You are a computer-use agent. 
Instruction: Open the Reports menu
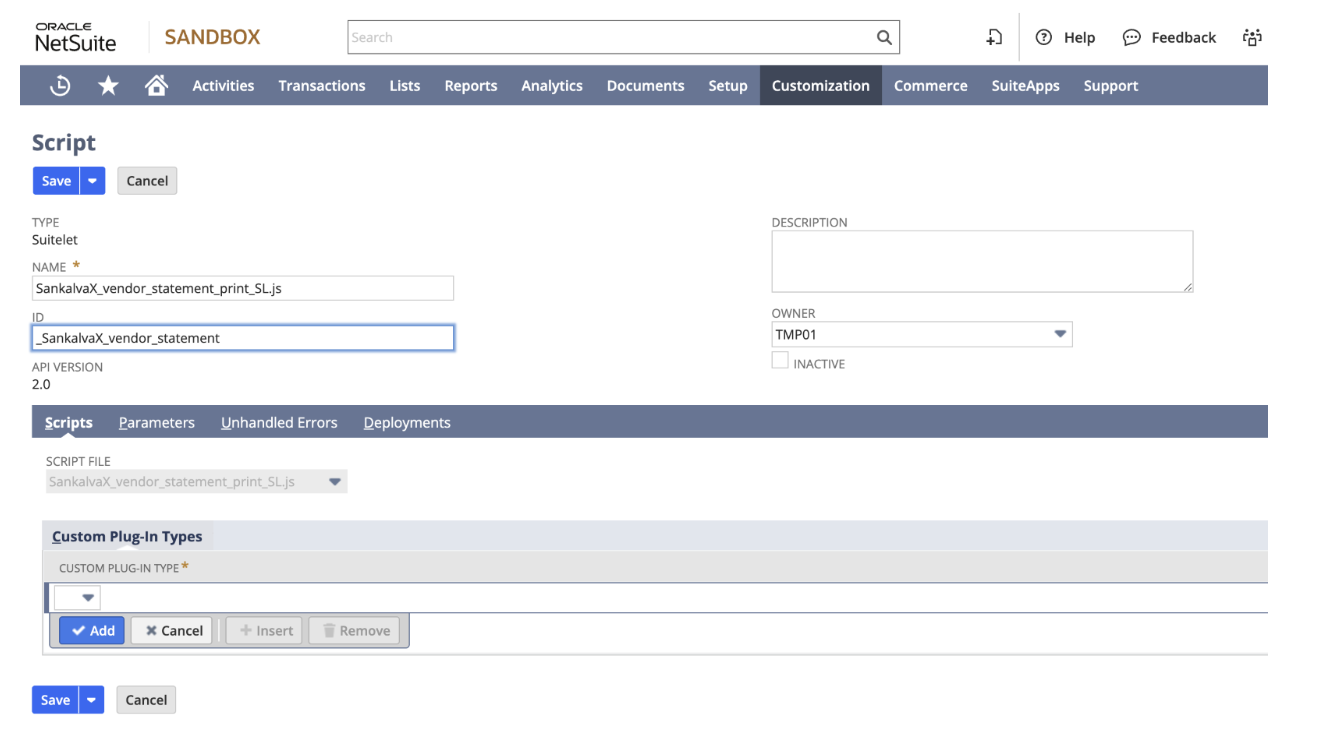click(x=471, y=86)
